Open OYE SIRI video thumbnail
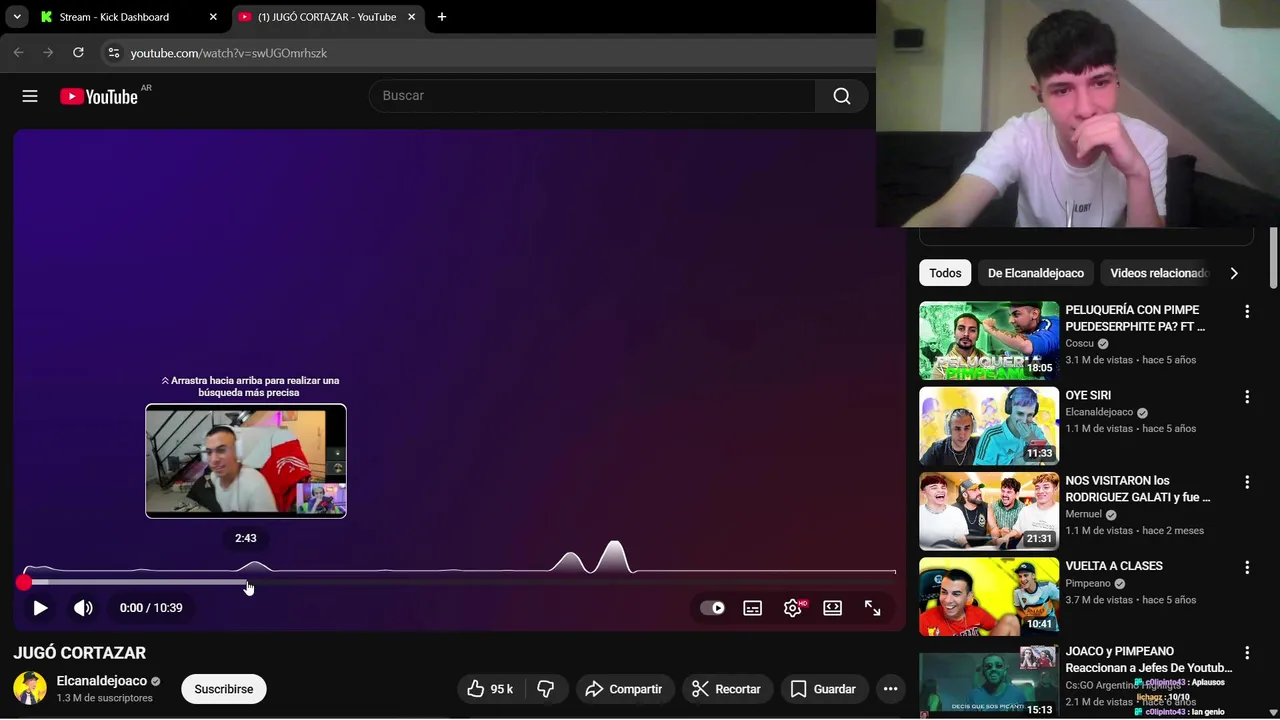This screenshot has width=1280, height=720. coord(989,426)
